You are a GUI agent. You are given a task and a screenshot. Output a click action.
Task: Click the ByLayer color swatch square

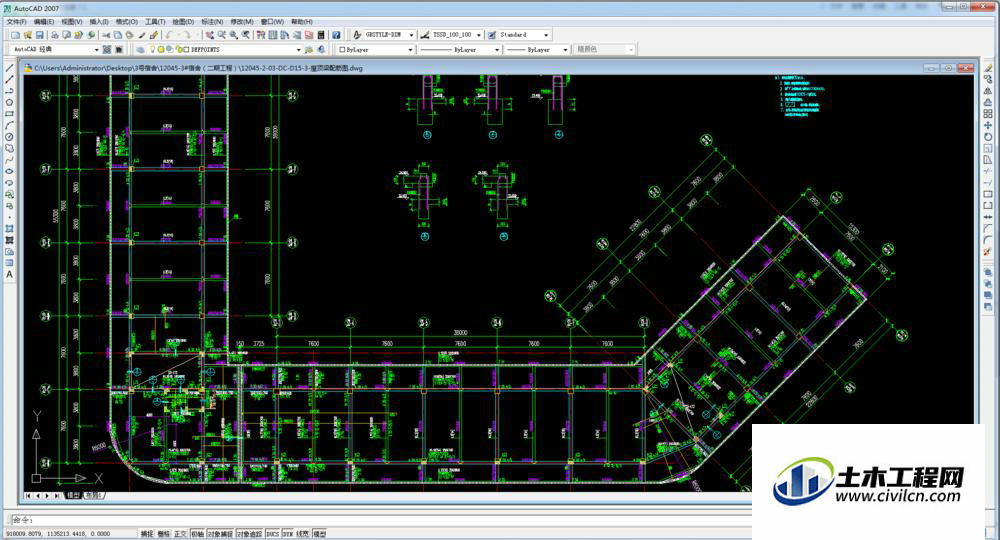[342, 49]
